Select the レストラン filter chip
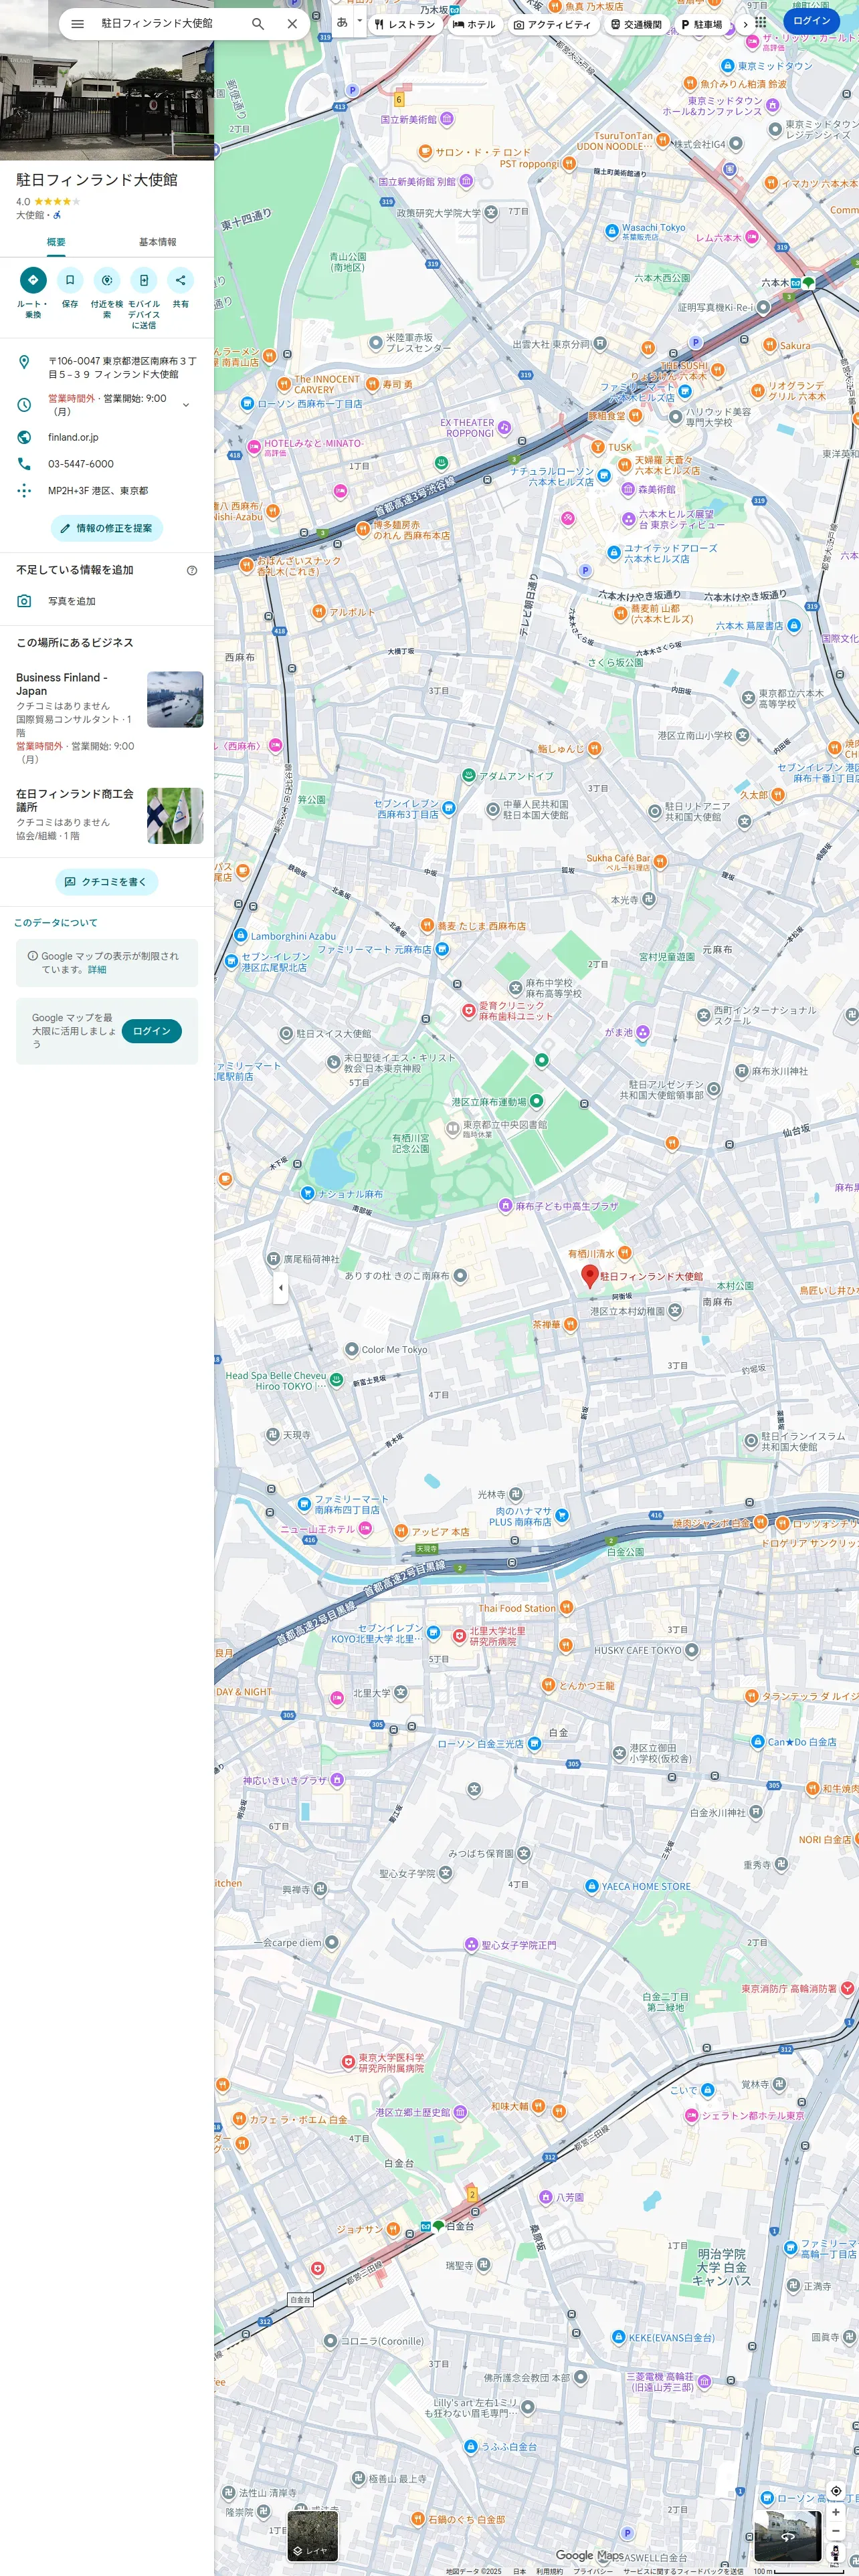Screen dimensions: 859x2576 point(404,24)
